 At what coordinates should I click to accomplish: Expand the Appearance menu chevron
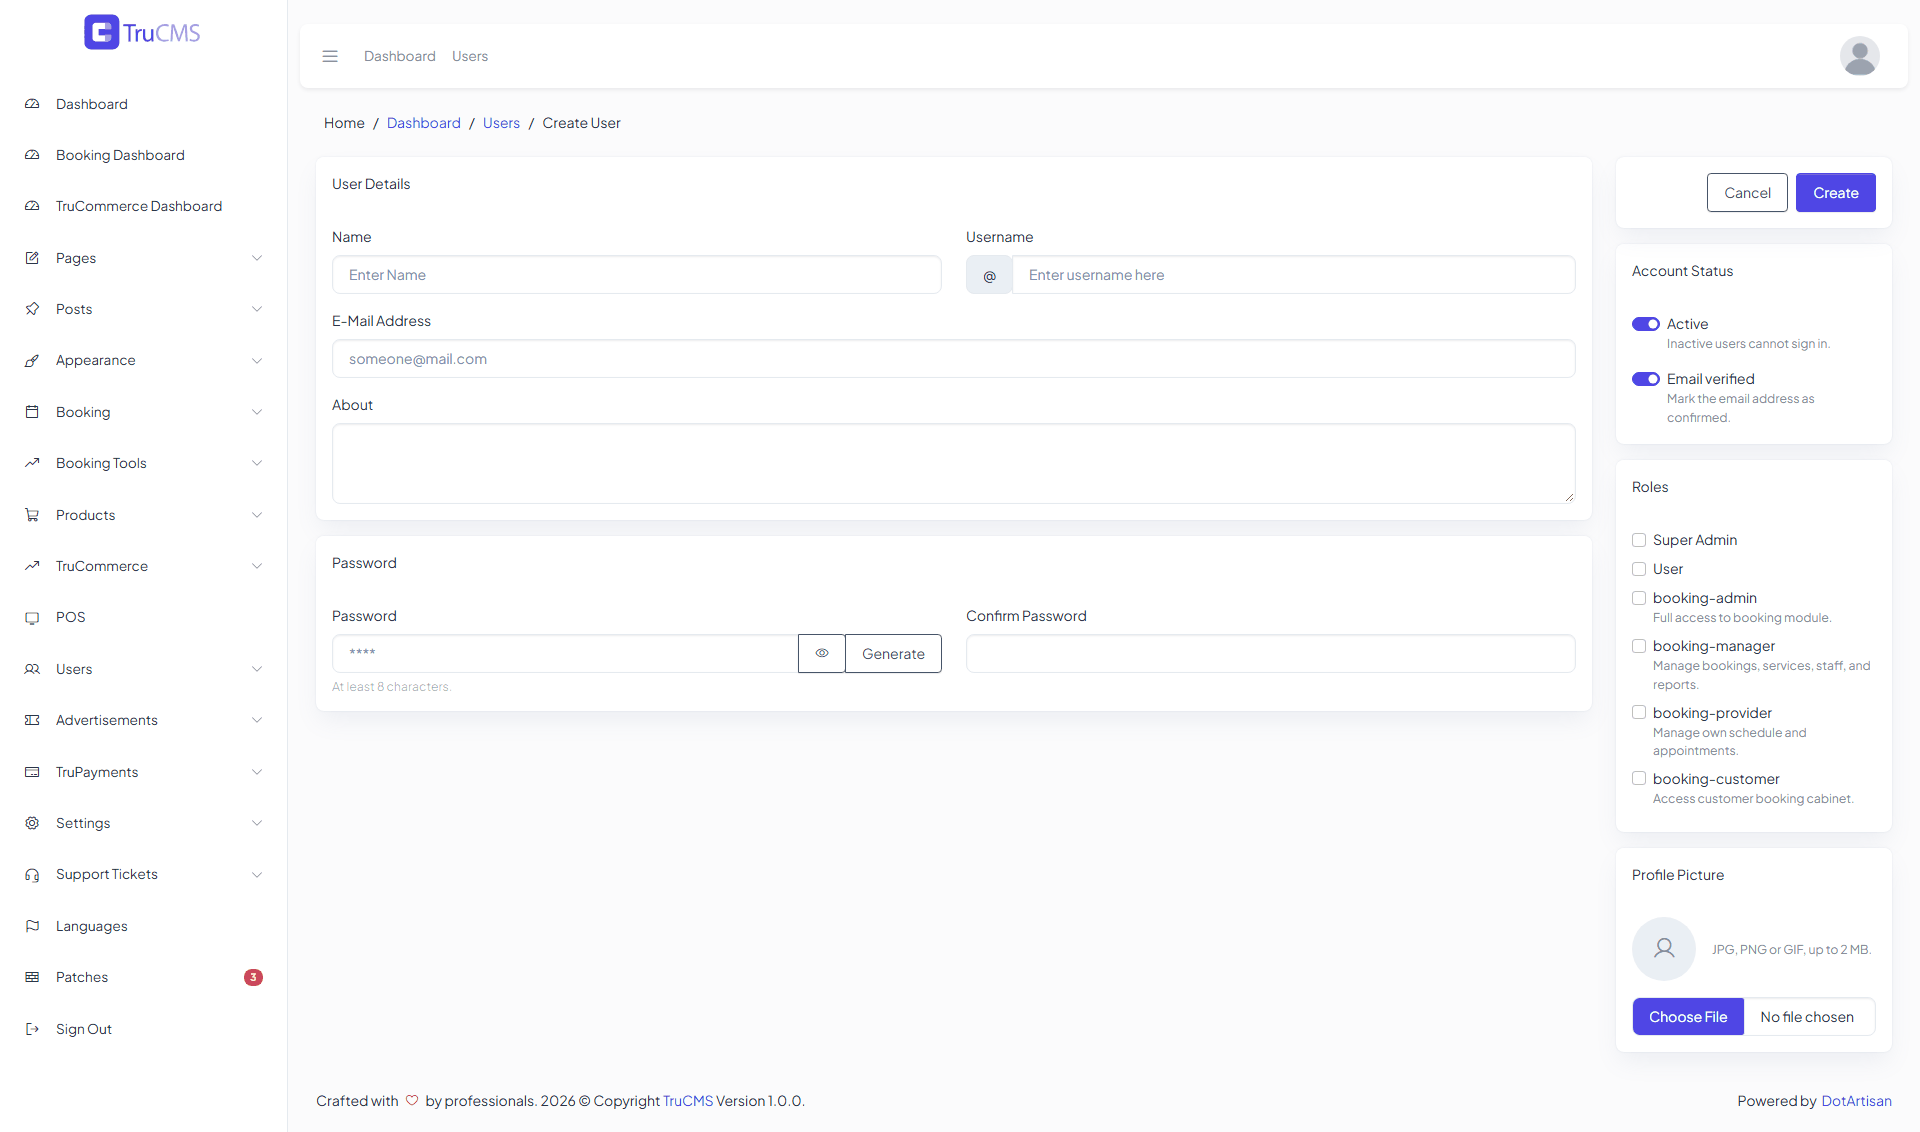pos(257,360)
